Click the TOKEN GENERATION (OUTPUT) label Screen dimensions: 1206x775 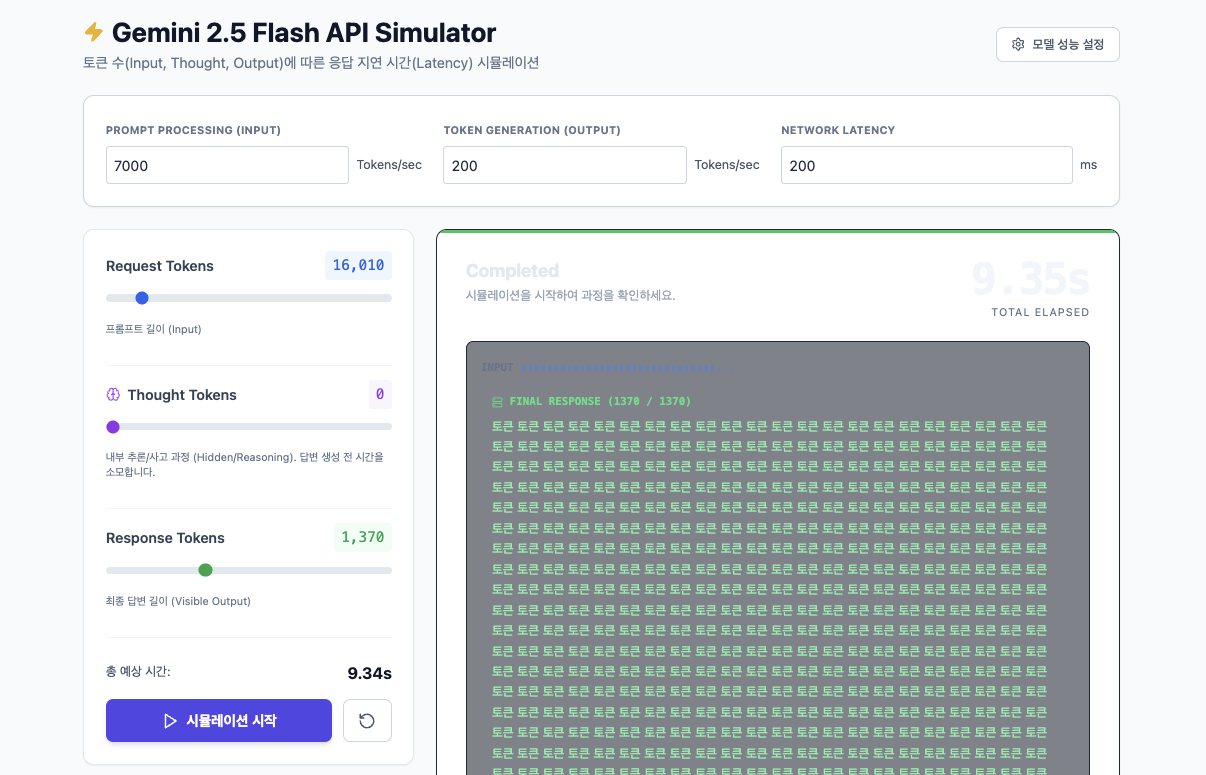[532, 130]
